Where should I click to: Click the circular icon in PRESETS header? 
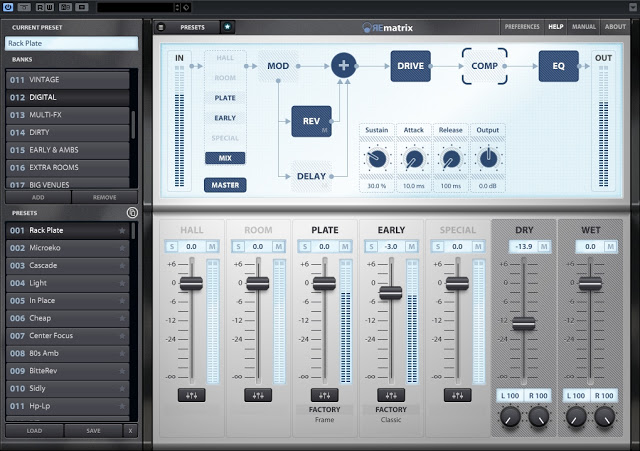[131, 213]
